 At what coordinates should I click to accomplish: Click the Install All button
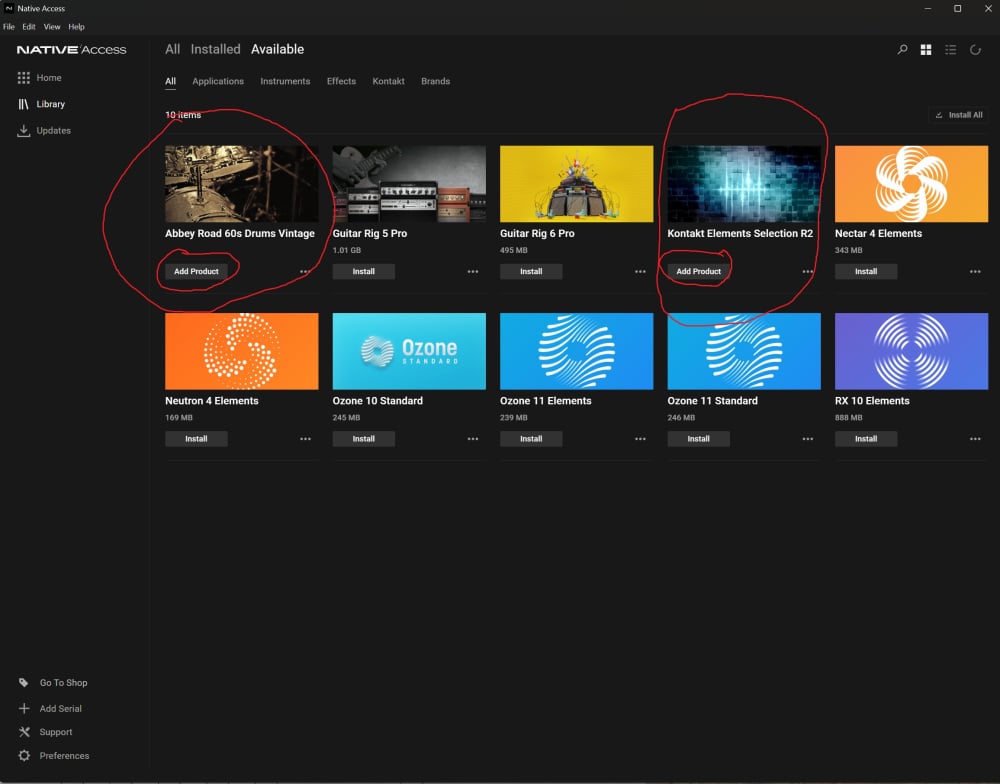pyautogui.click(x=959, y=115)
